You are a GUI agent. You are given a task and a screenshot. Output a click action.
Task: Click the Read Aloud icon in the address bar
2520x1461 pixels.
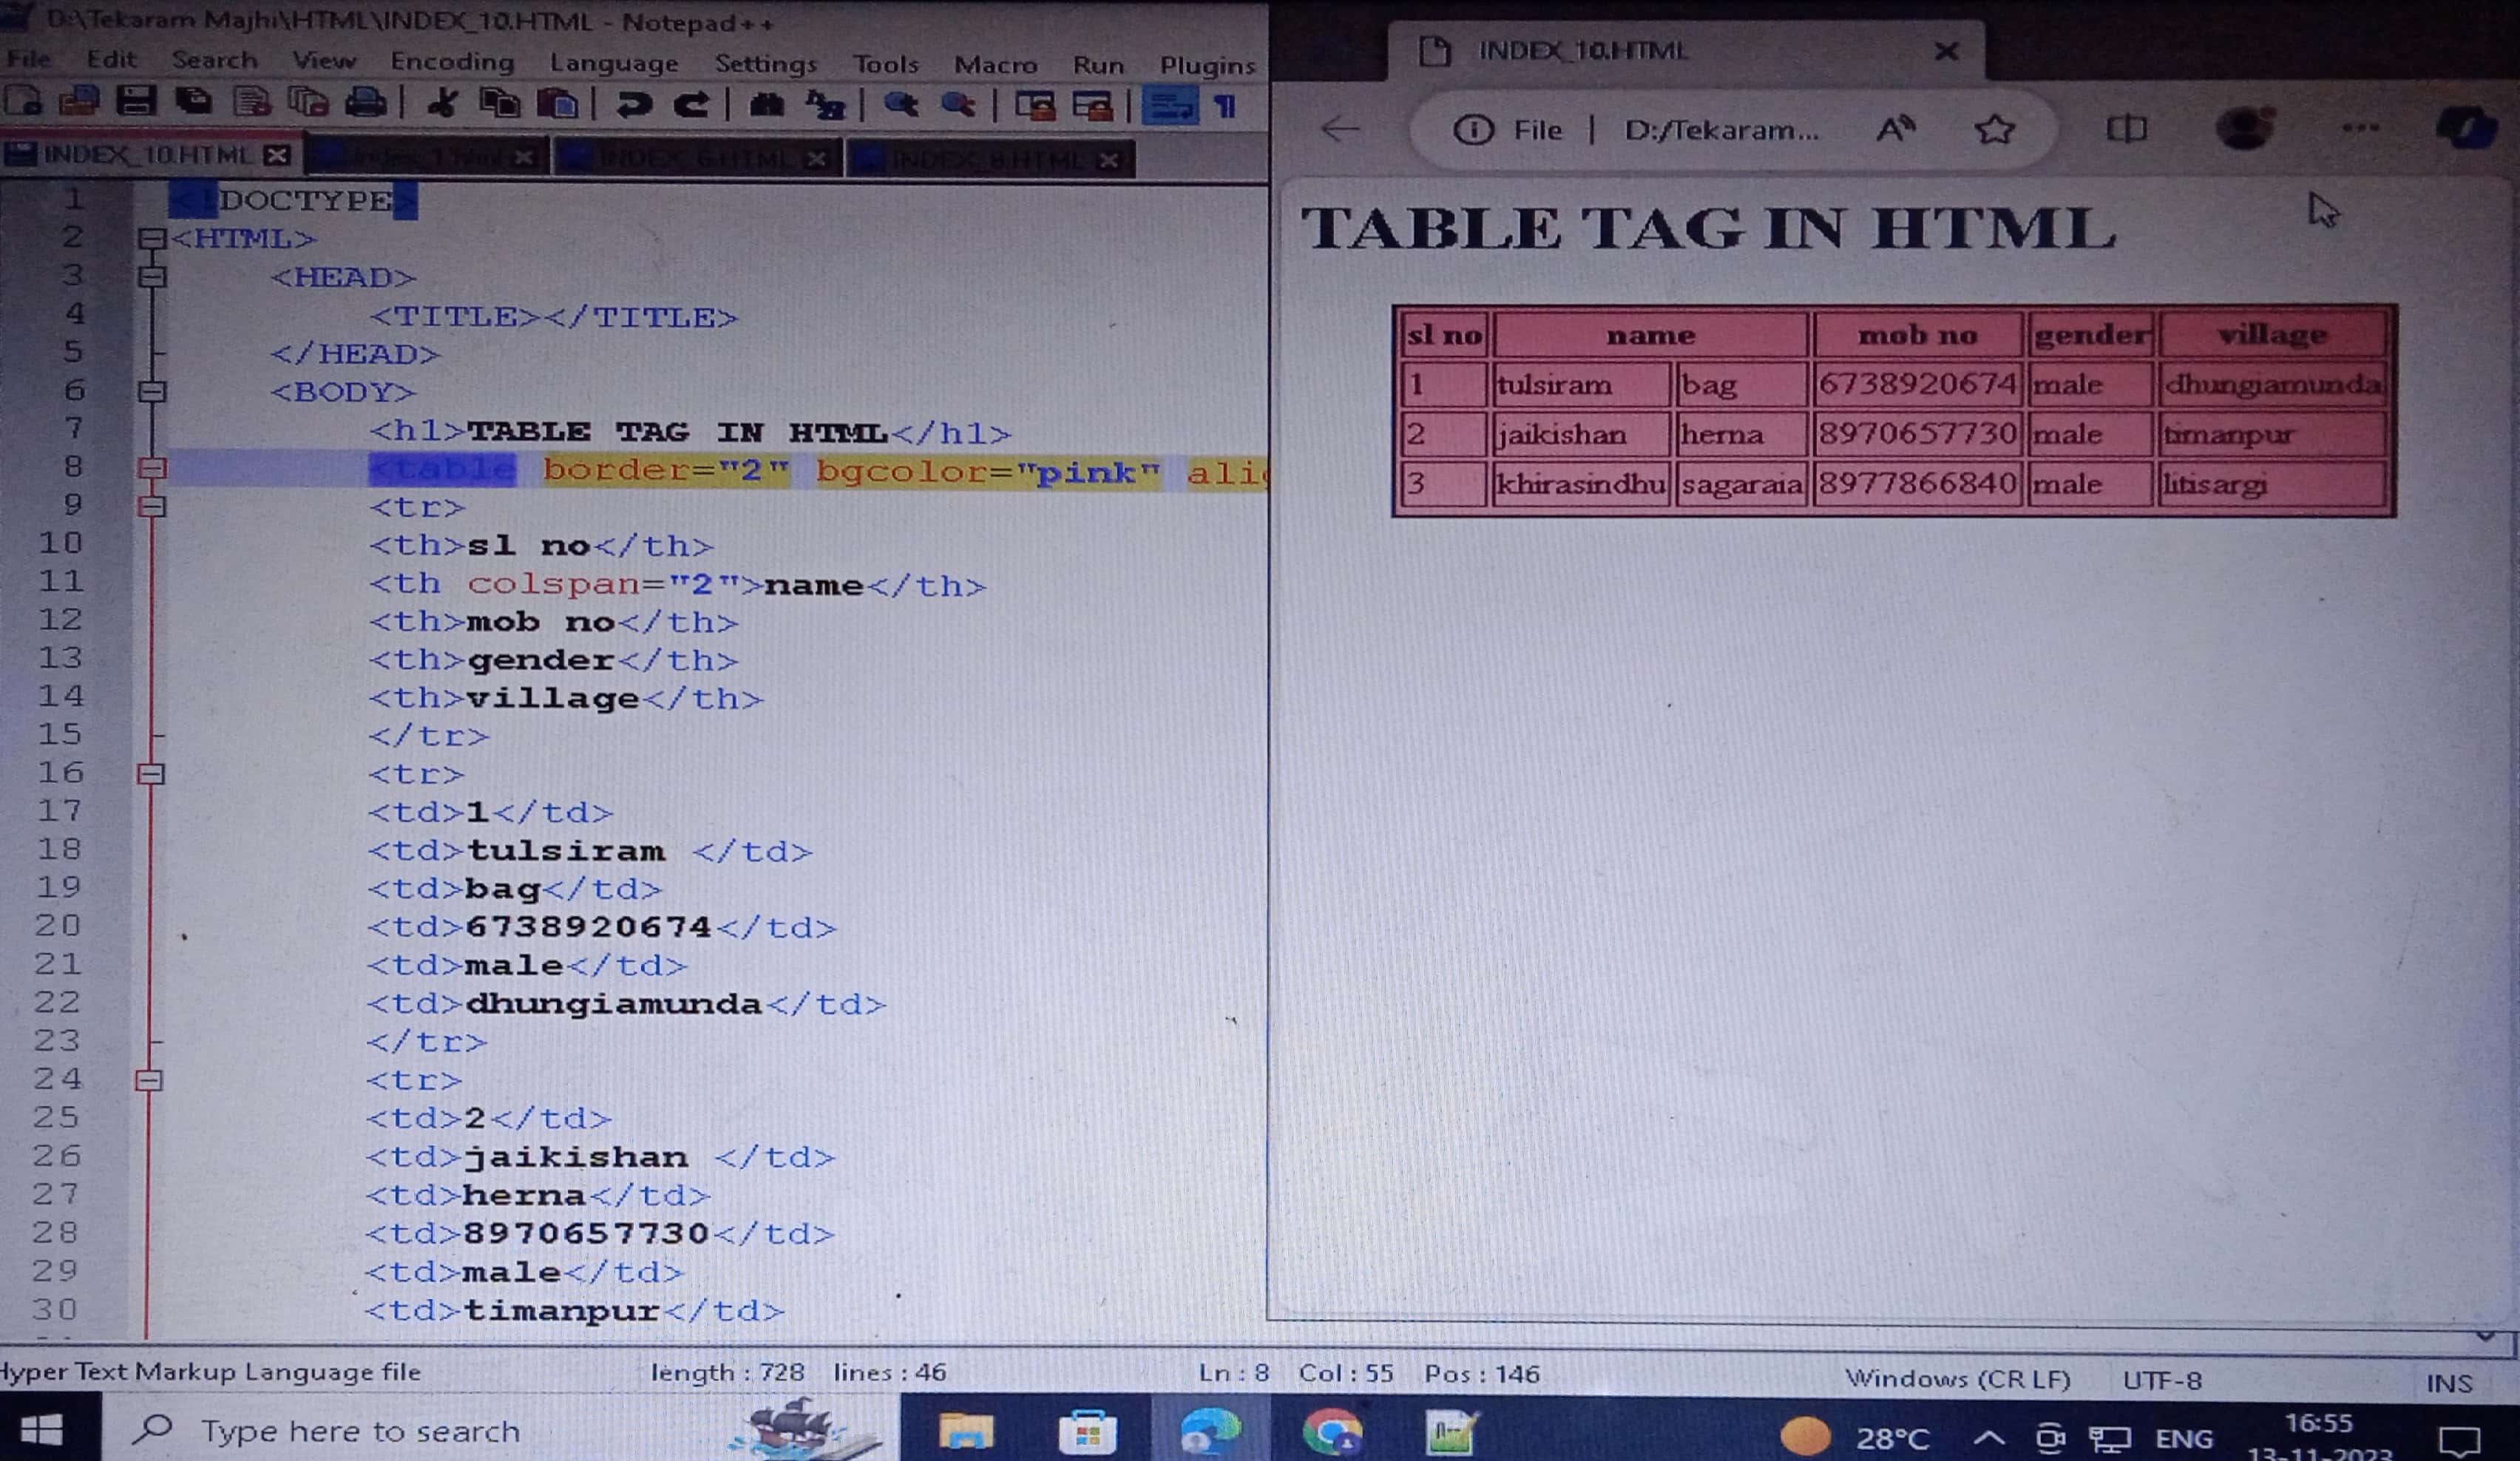tap(1894, 129)
